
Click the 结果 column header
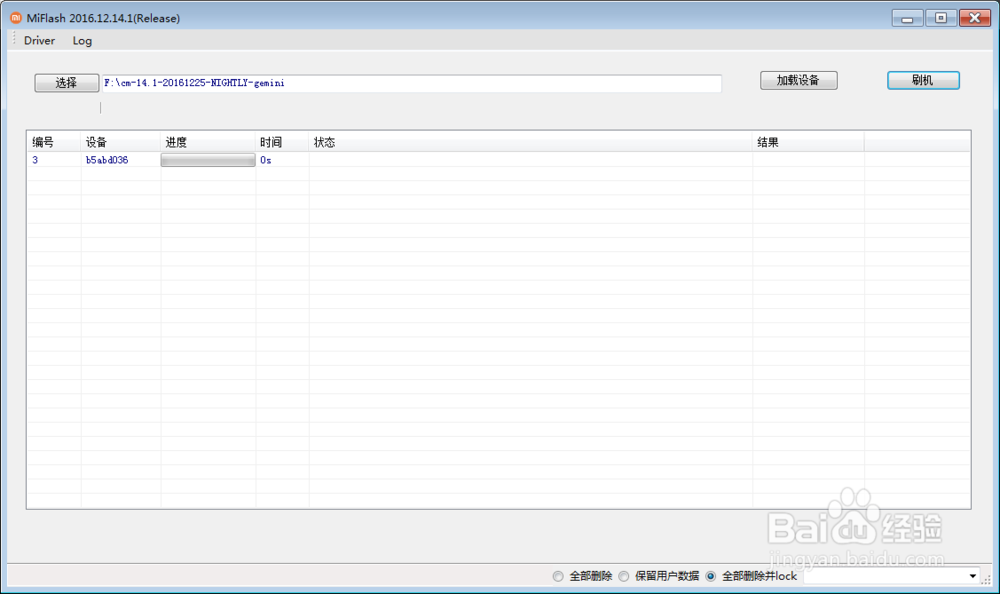tap(808, 142)
